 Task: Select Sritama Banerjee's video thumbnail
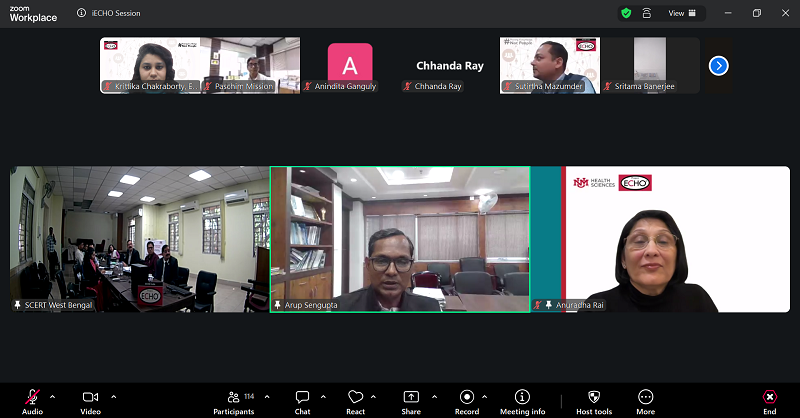coord(650,65)
